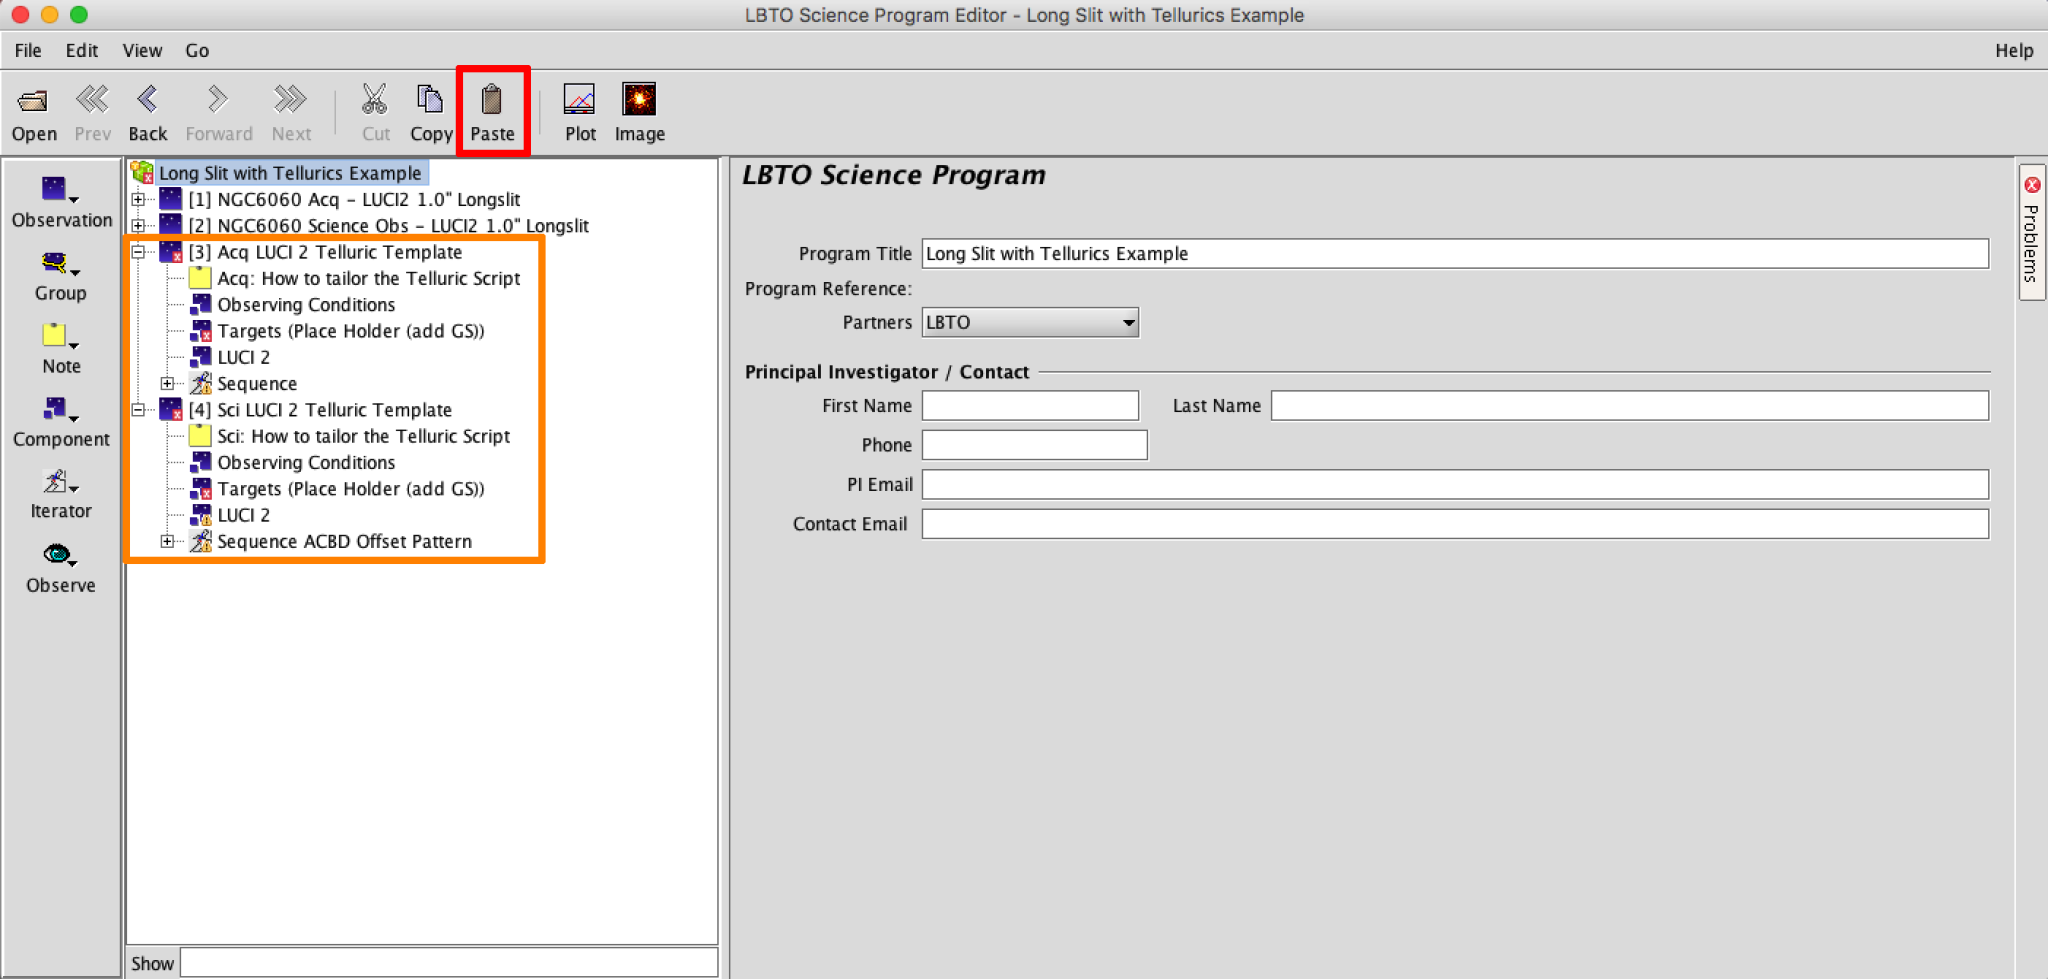Click the yellow note icon for Acq tailor script

200,278
